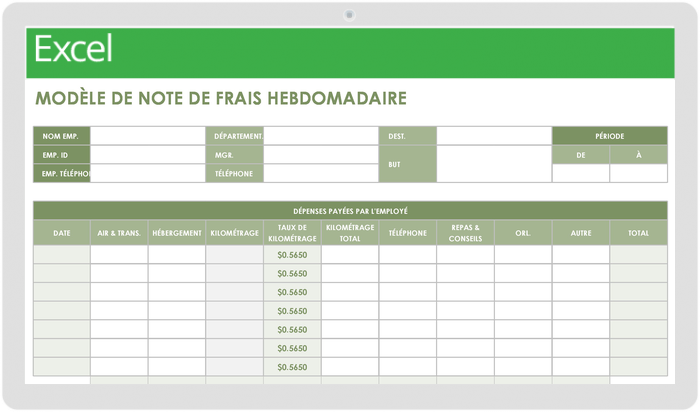The width and height of the screenshot is (700, 412).
Task: Click the DATE column header
Action: 62,233
